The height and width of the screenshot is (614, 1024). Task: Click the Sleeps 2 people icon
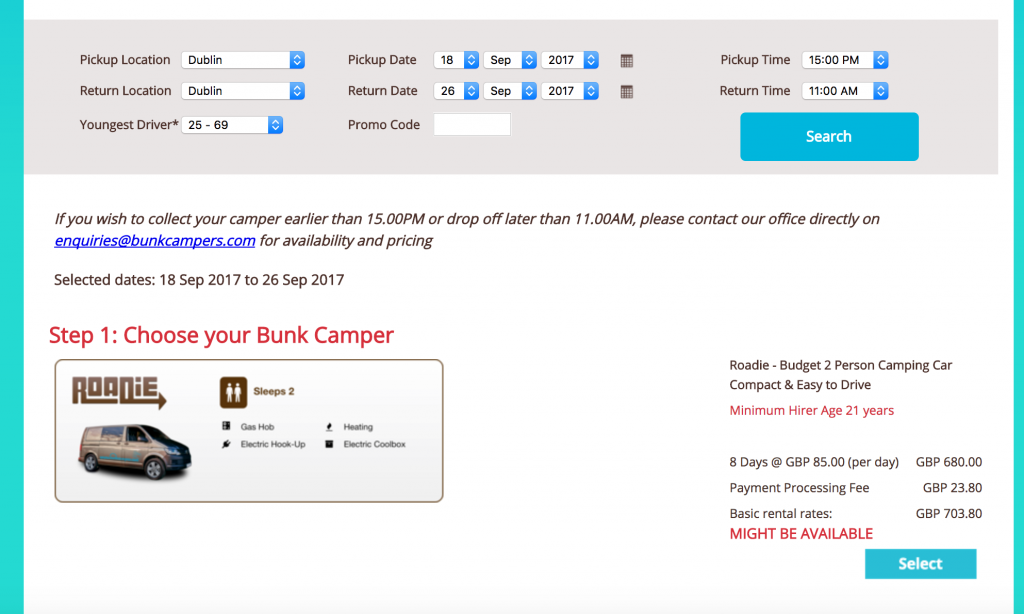tap(233, 392)
